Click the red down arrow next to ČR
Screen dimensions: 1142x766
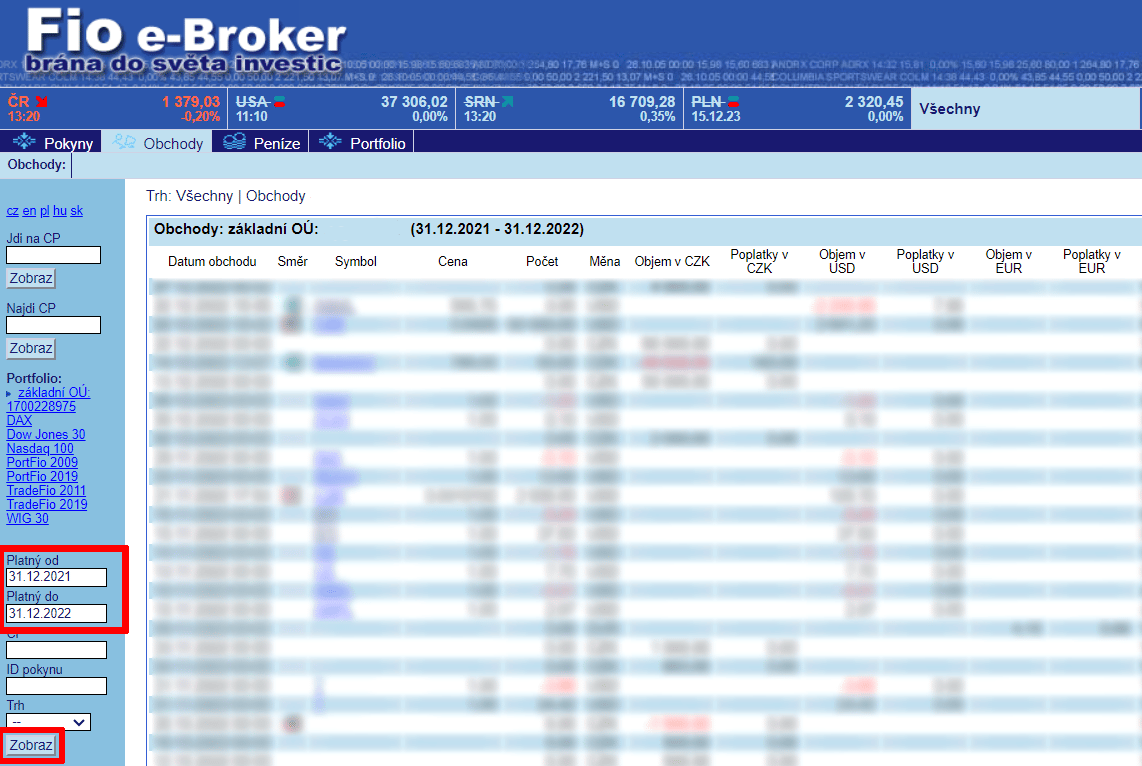(42, 101)
